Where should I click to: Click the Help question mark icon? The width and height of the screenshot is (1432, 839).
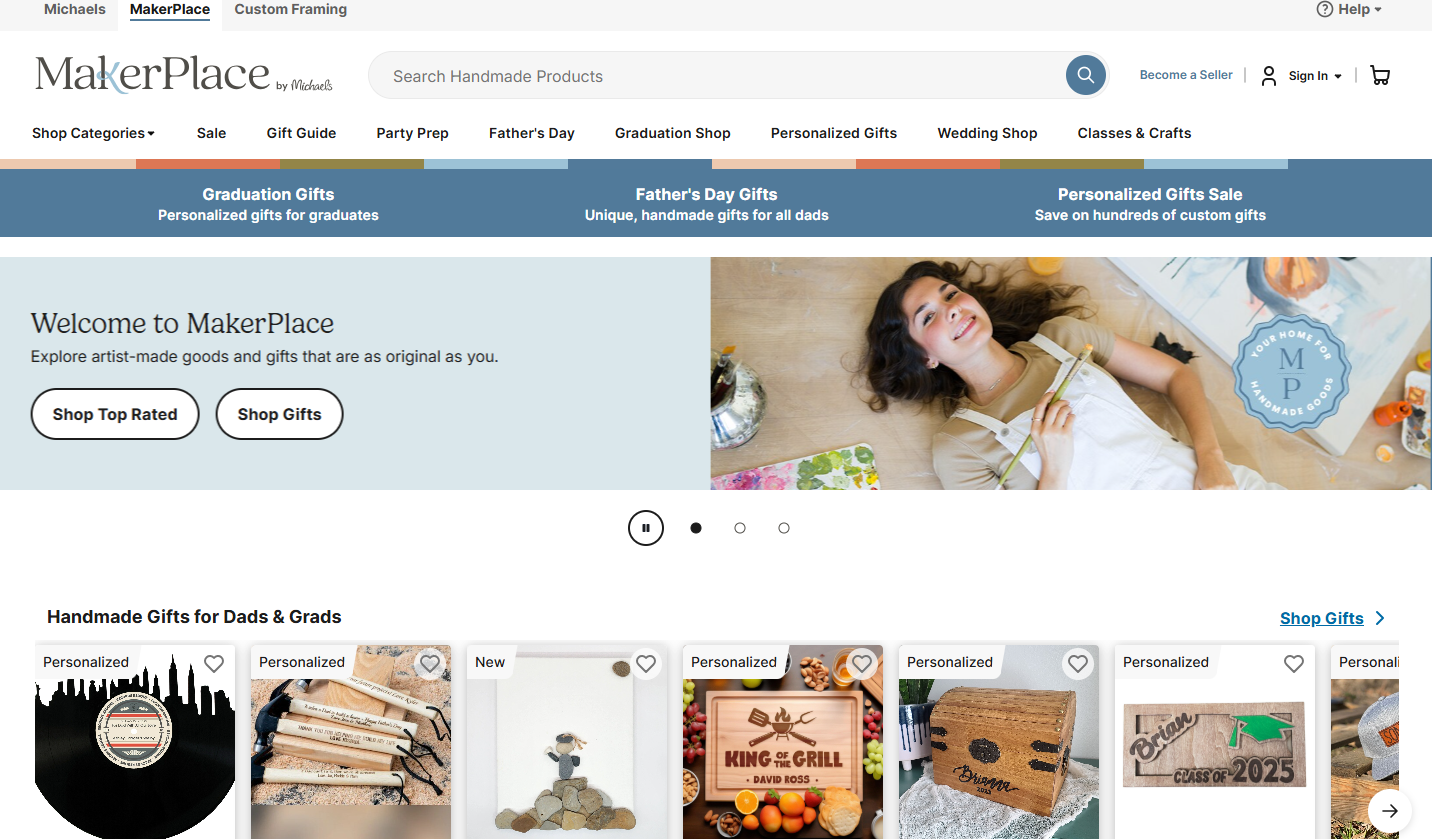pyautogui.click(x=1325, y=9)
